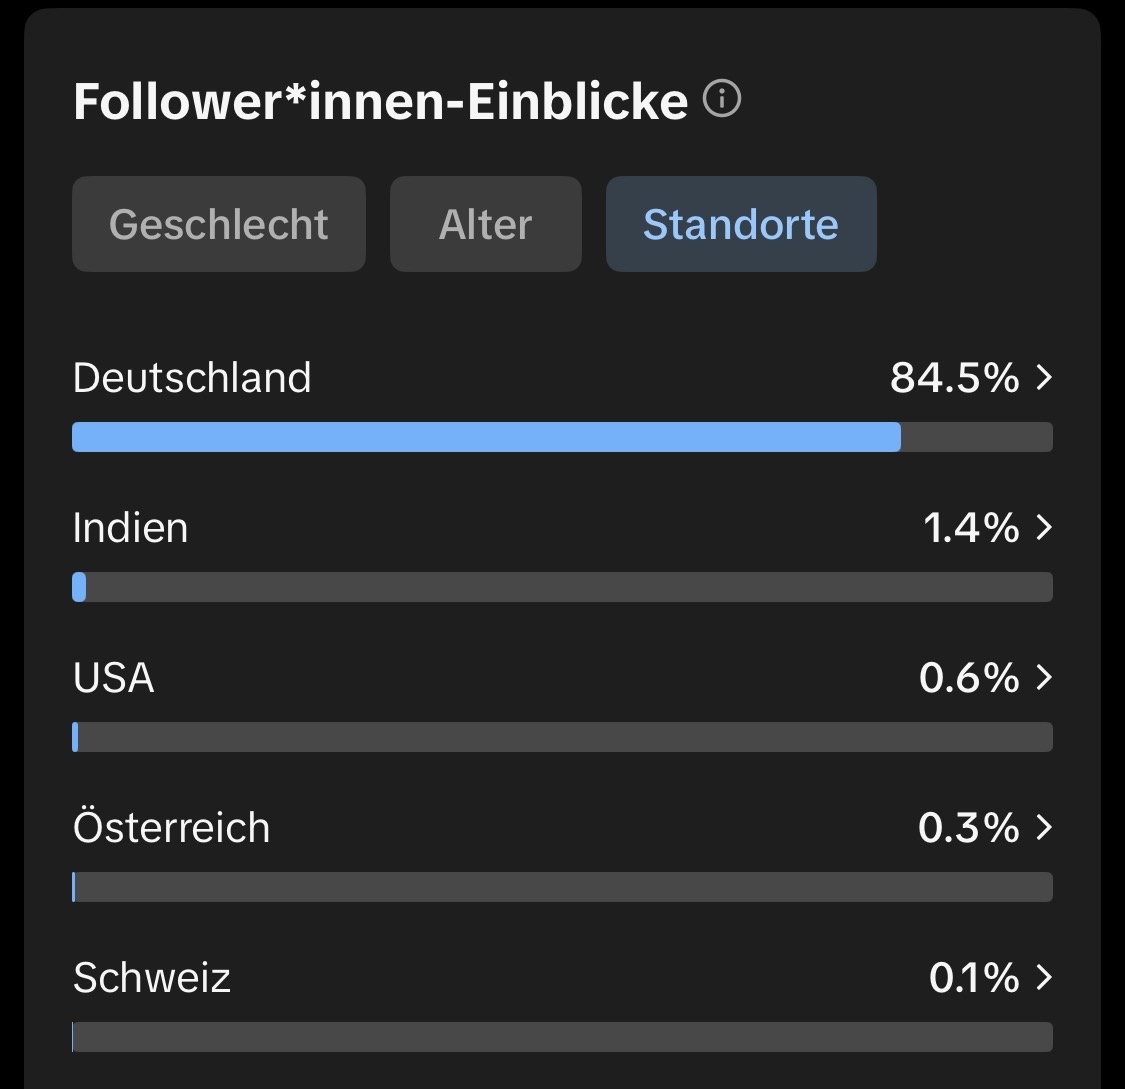The width and height of the screenshot is (1125, 1089).
Task: Tap the 84.5% value for Deutschland
Action: [954, 378]
